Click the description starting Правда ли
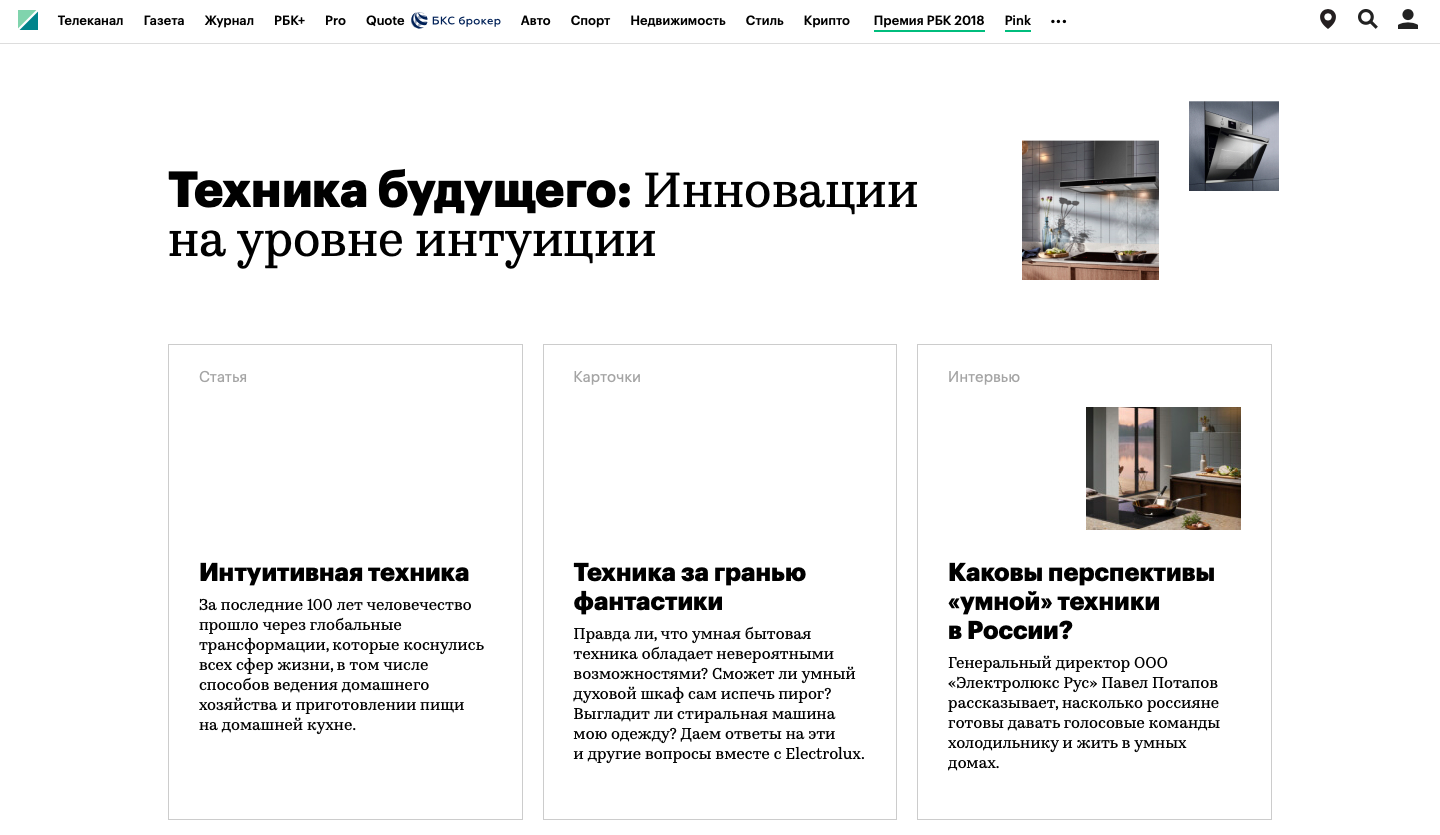This screenshot has width=1440, height=835. click(x=719, y=694)
